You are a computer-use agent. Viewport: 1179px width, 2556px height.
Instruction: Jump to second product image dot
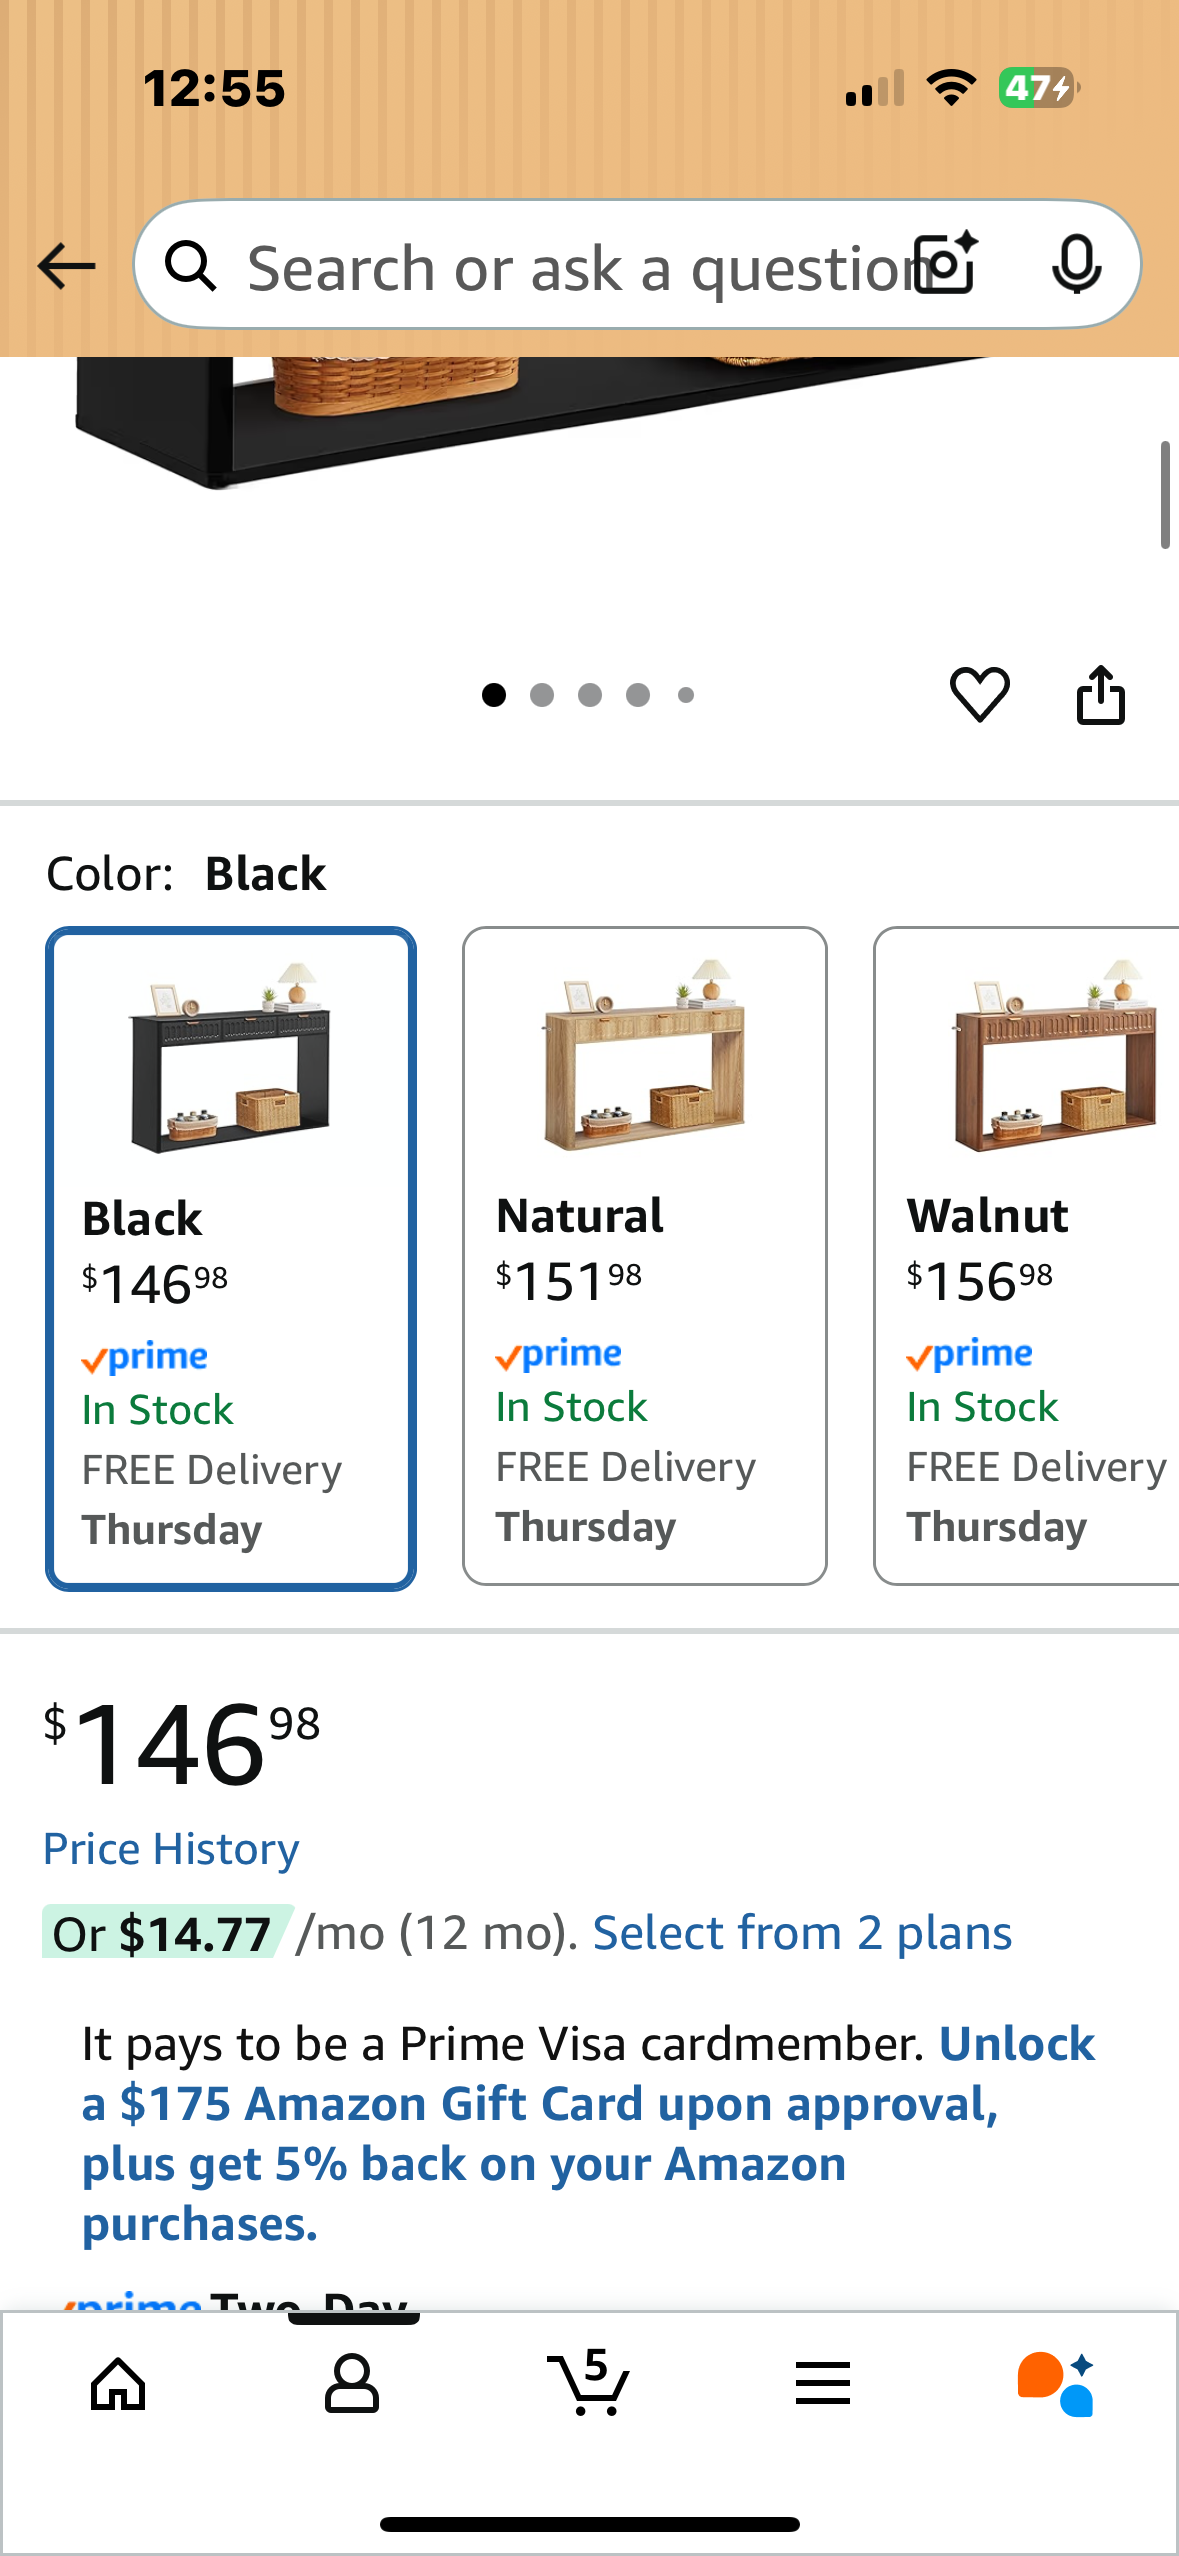542,695
